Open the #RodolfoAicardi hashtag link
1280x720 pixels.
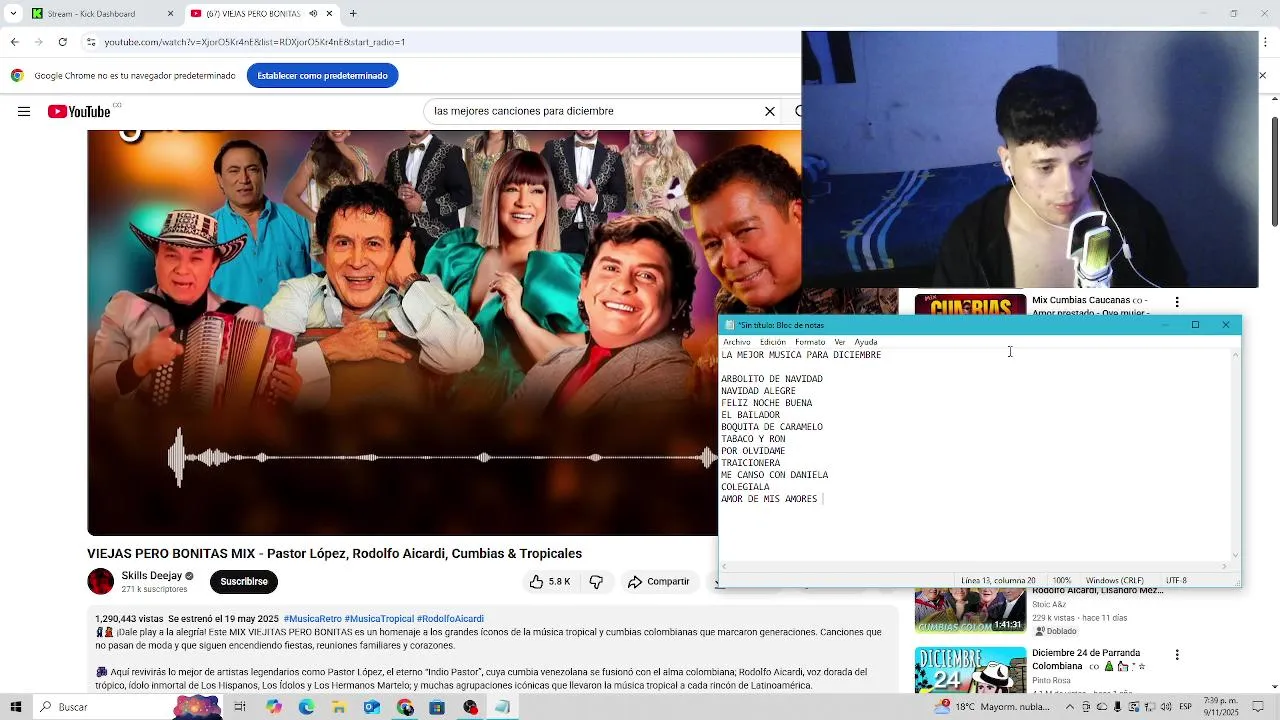click(x=450, y=619)
